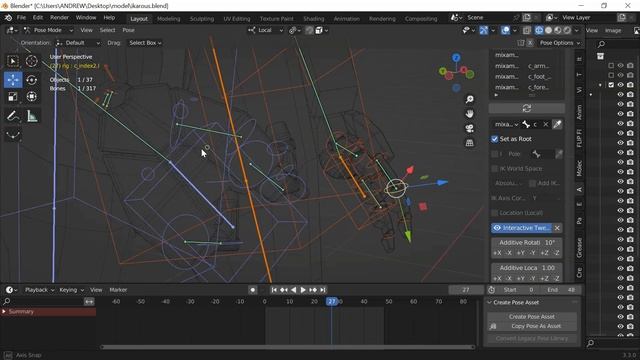640x360 pixels.
Task: Switch to Animation workspace tab
Action: (347, 19)
